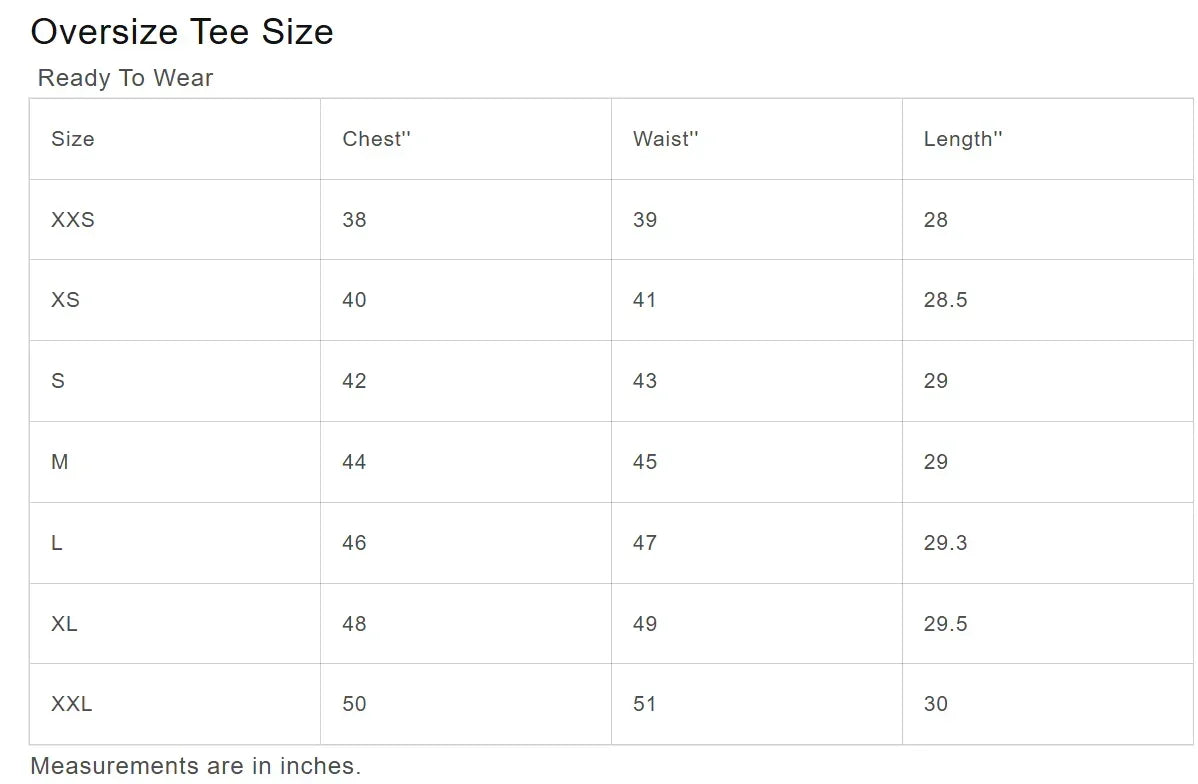This screenshot has width=1198, height=784.
Task: Click chest value 38 for XXS
Action: pos(354,220)
